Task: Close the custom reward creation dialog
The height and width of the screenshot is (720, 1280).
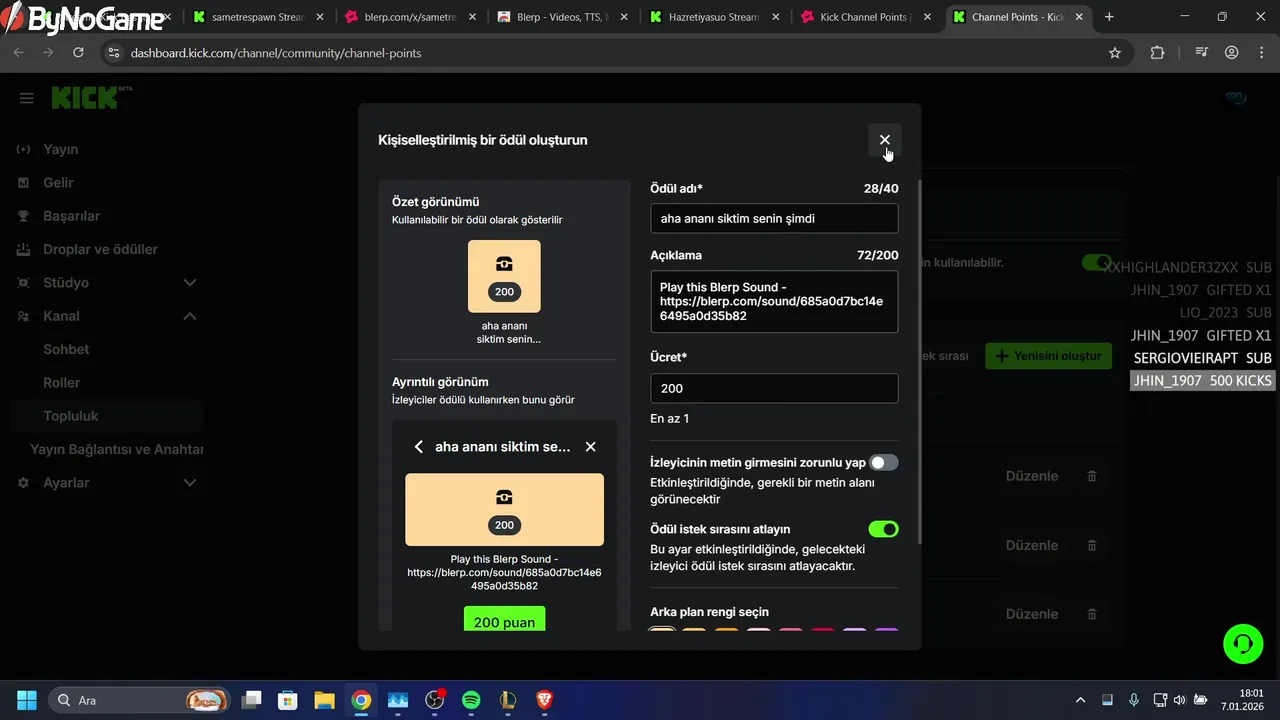Action: tap(884, 140)
